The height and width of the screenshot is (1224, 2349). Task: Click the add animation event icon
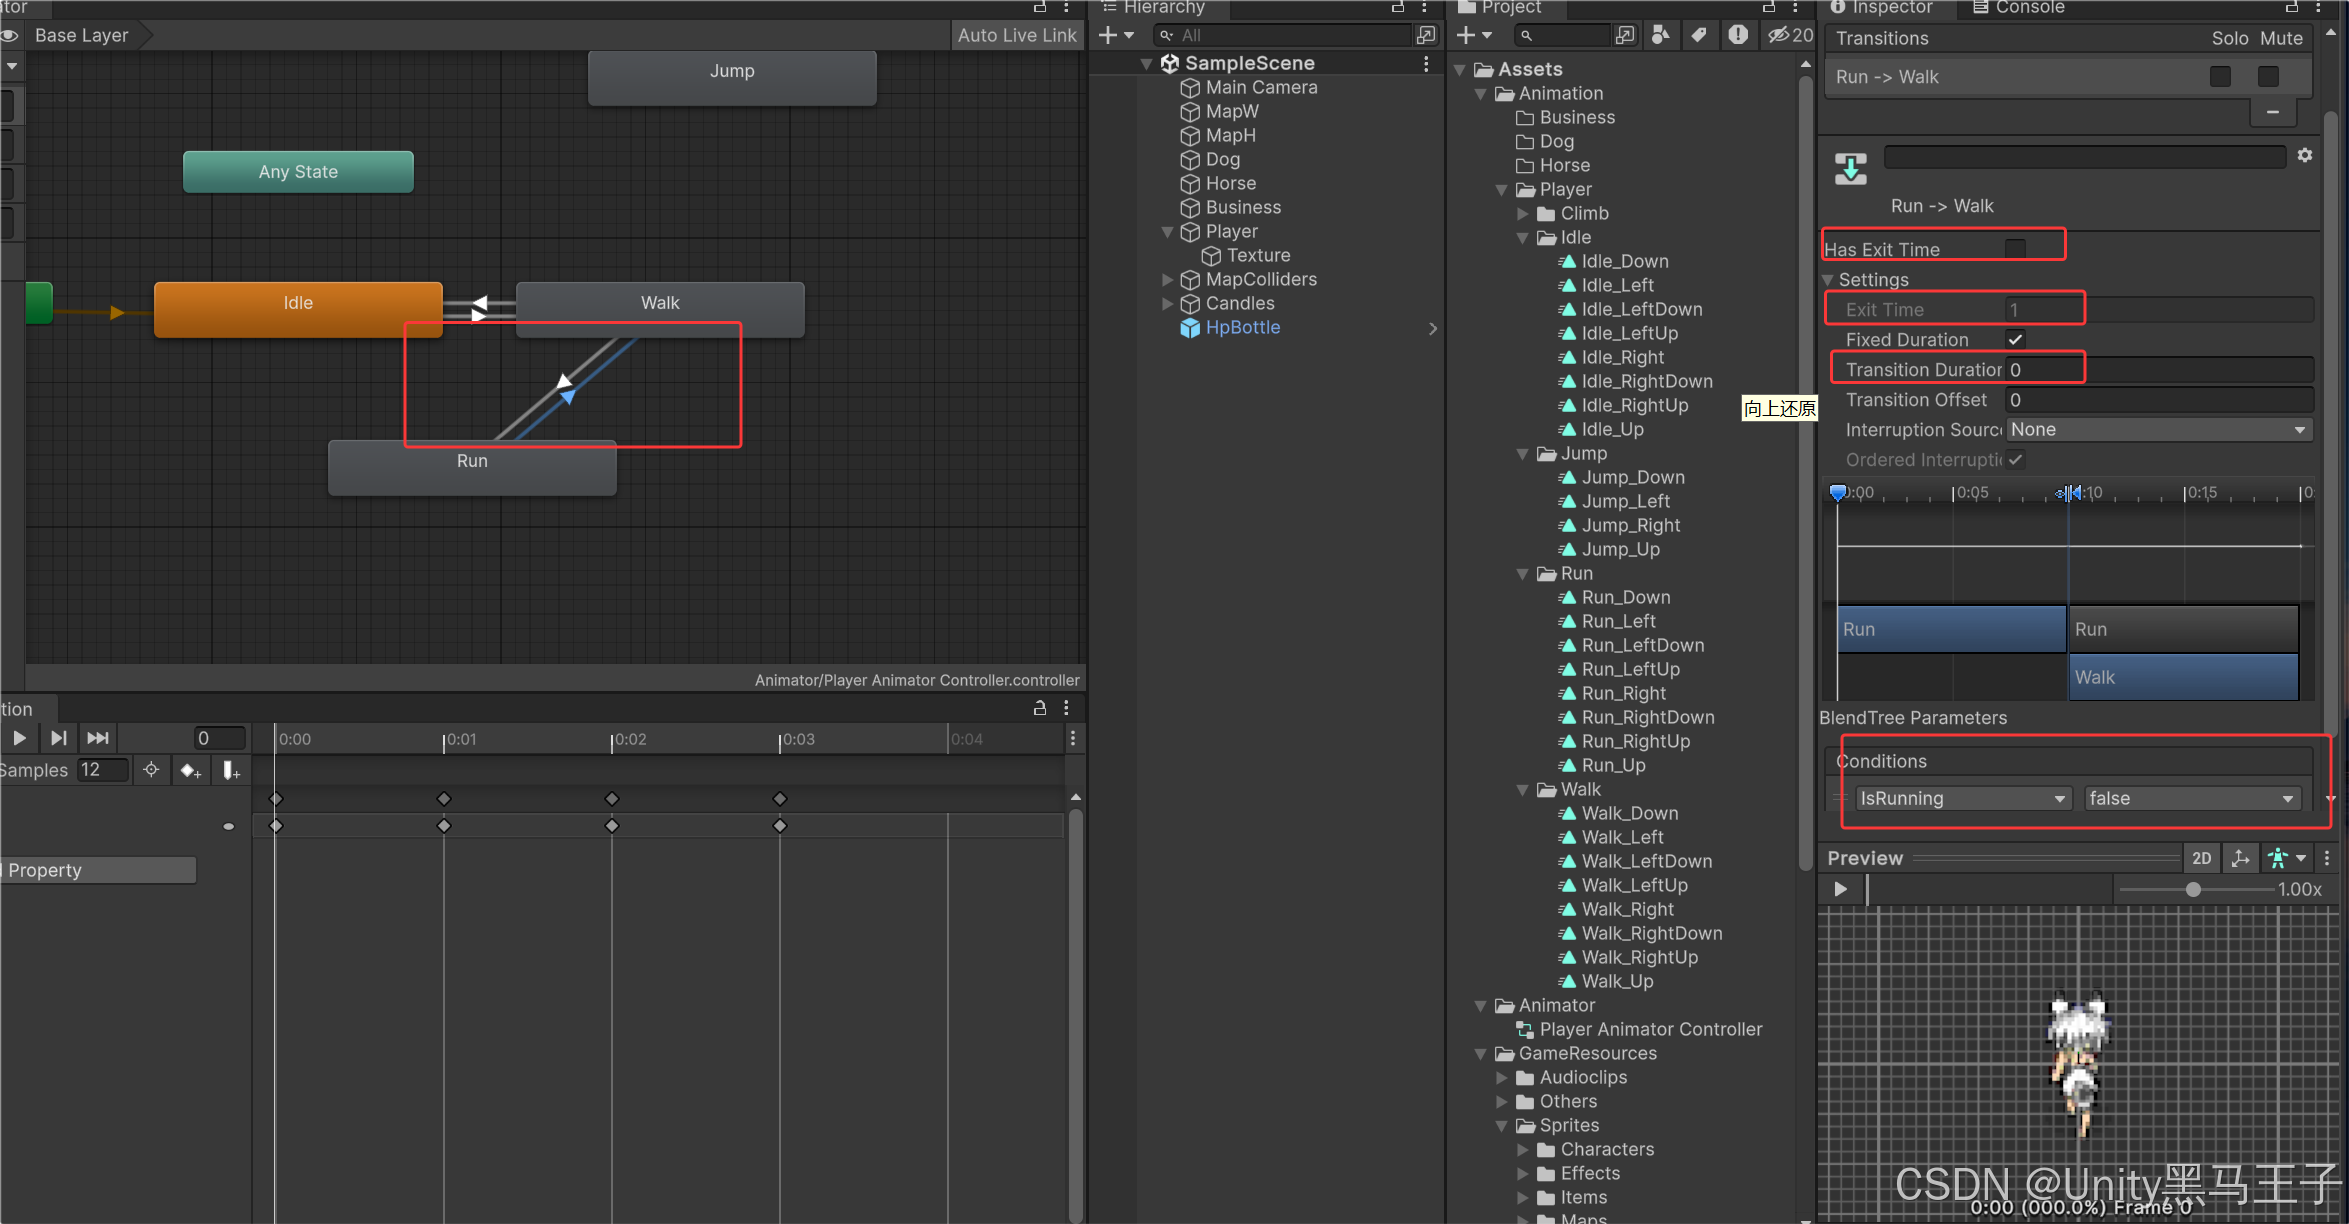point(231,770)
